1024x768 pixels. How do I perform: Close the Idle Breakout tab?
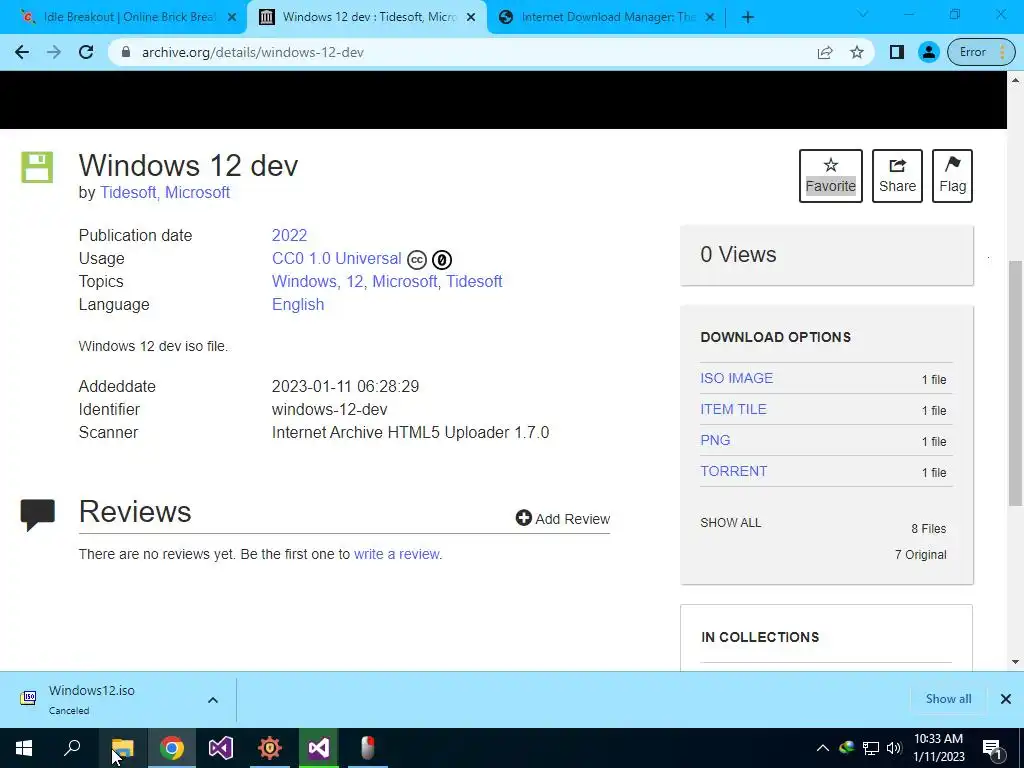coord(232,18)
